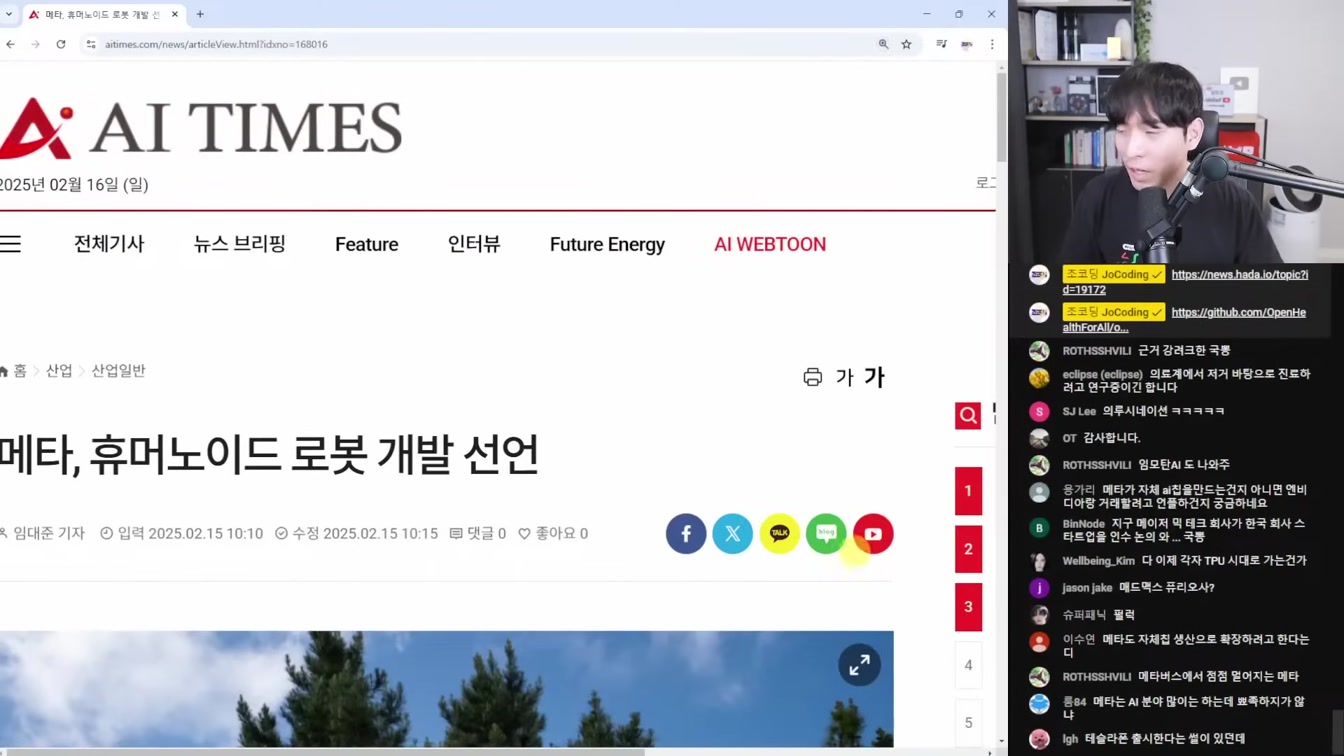The image size is (1344, 756).
Task: Open the hamburger menu icon
Action: point(10,244)
